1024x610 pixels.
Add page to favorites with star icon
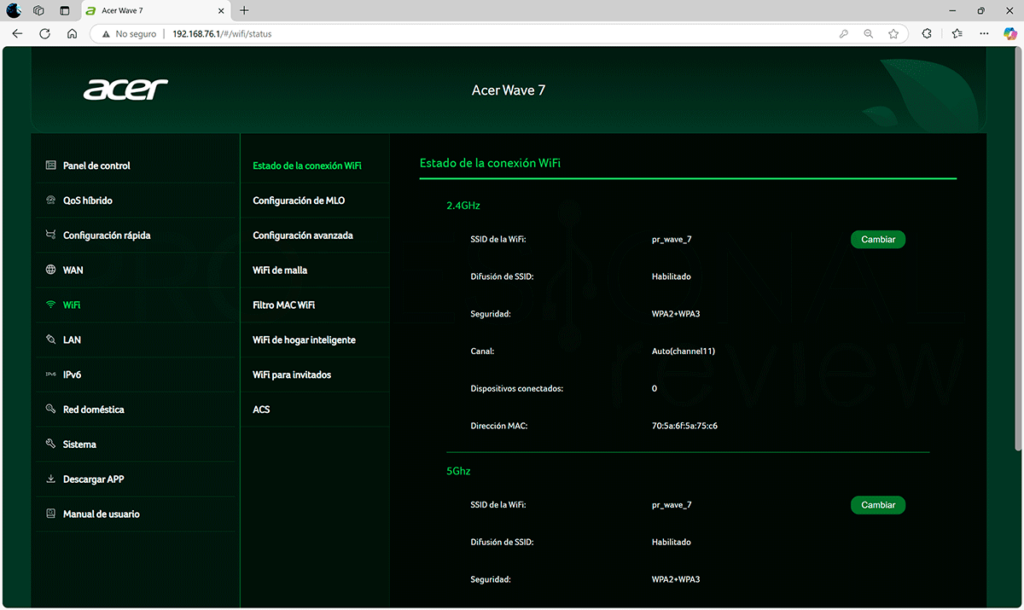[893, 33]
